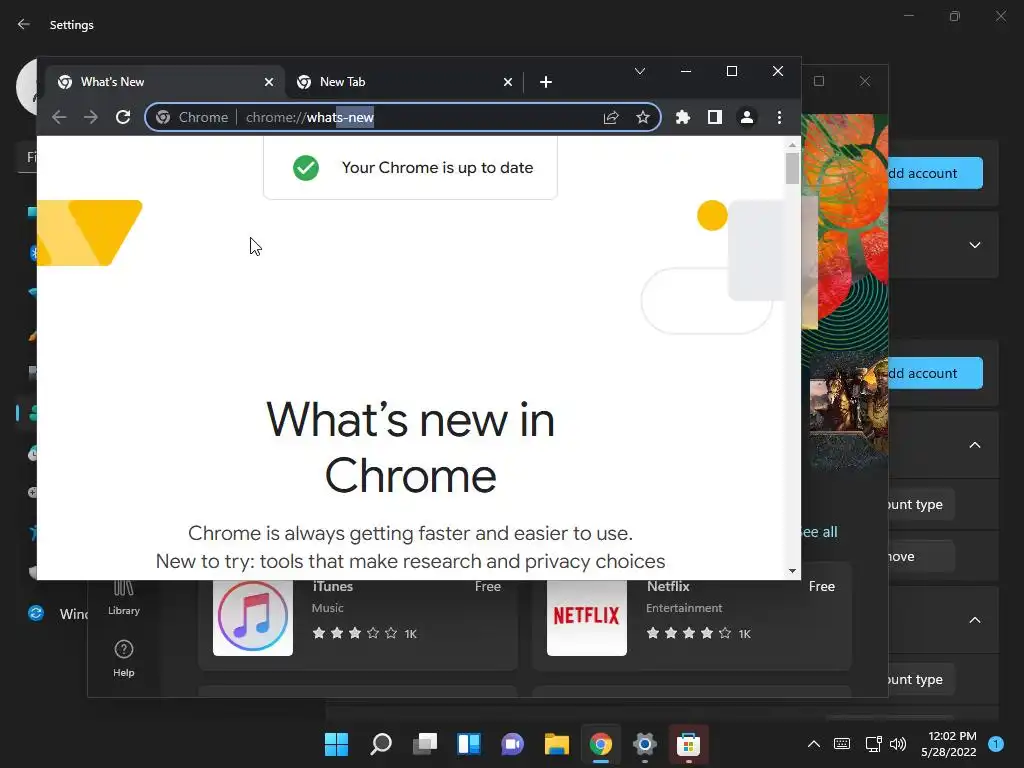
Task: Click the Chrome taskbar icon
Action: click(601, 744)
